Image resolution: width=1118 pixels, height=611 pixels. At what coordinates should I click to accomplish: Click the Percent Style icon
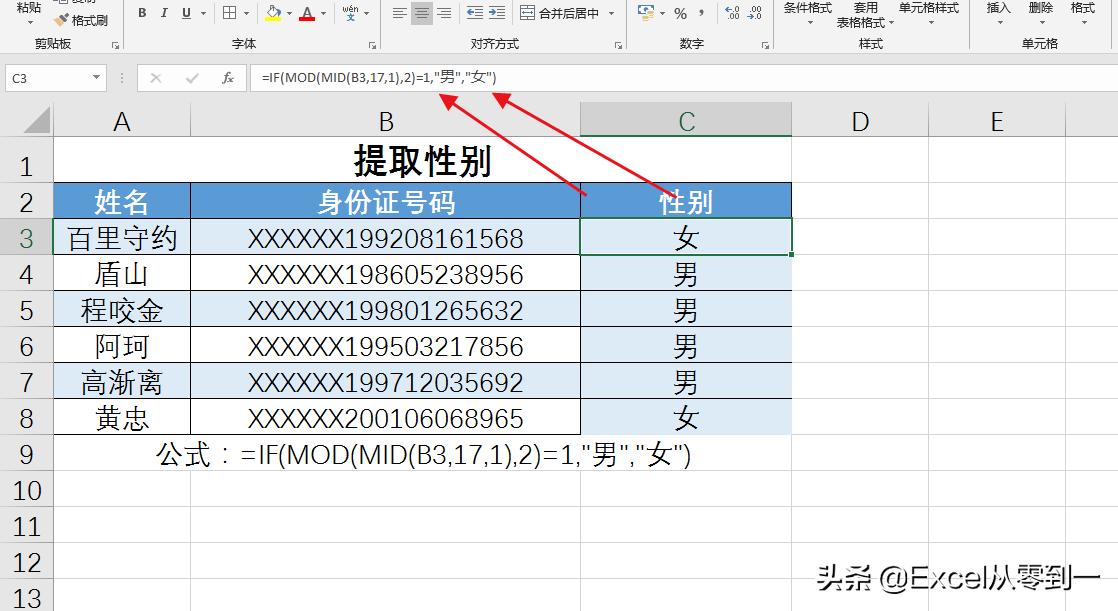[x=679, y=13]
